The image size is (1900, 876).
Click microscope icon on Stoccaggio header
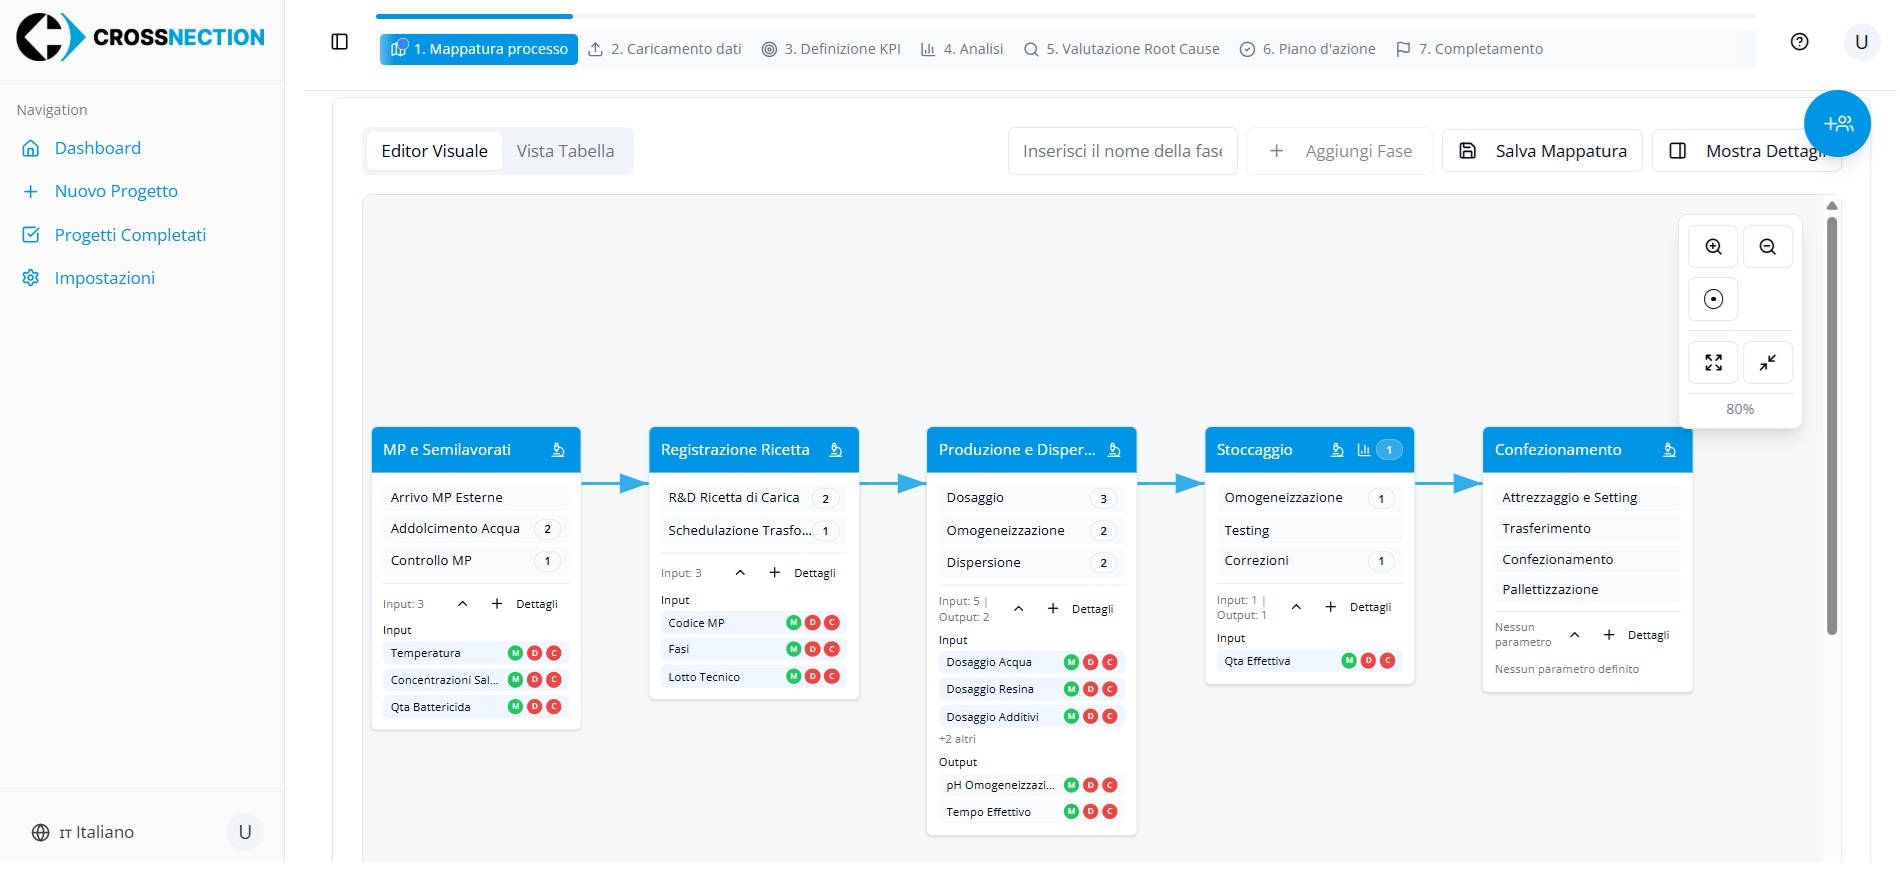1337,450
